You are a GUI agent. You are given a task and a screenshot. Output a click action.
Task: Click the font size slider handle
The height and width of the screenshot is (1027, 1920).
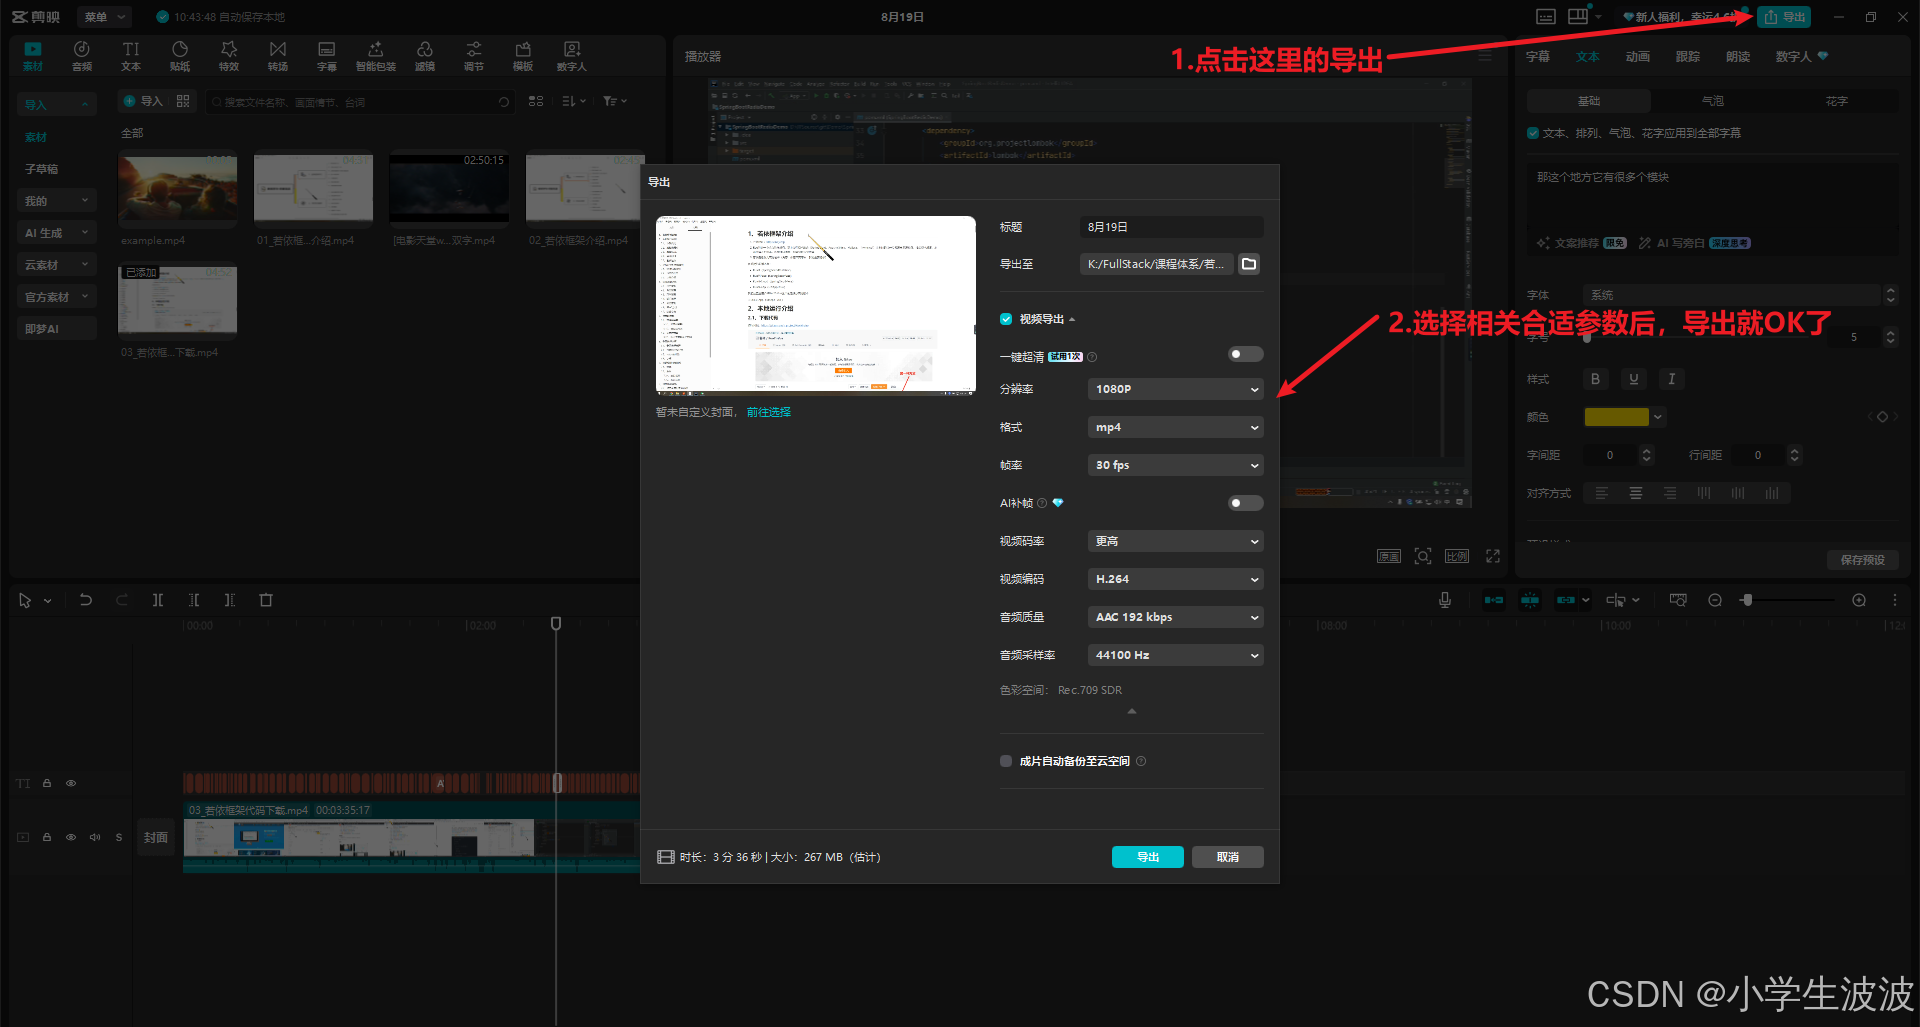(1587, 337)
